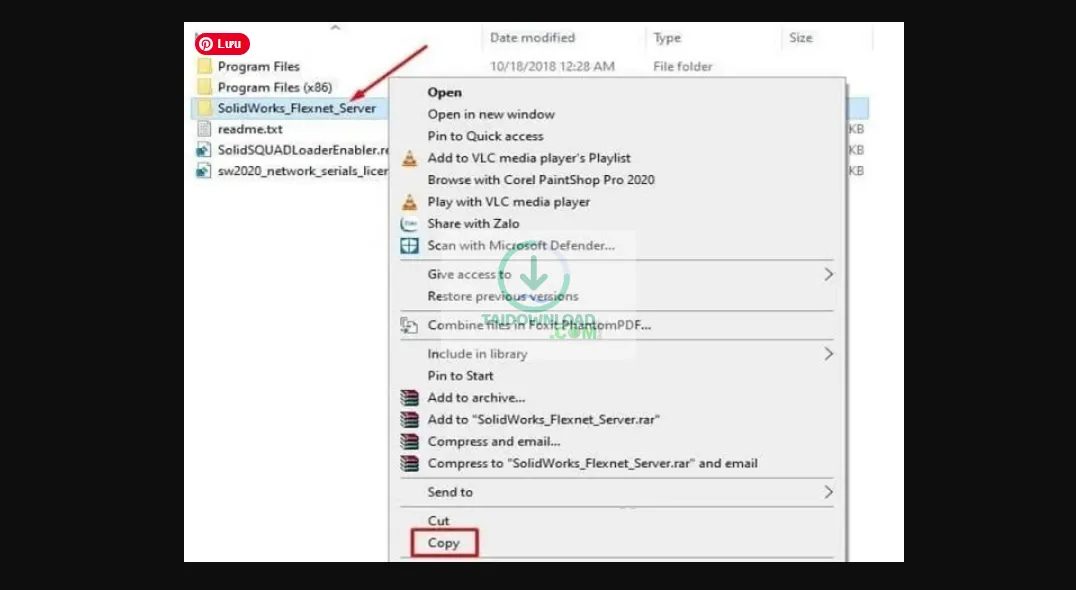1076x590 pixels.
Task: Click the red Pinterest Lưu save button
Action: click(x=221, y=43)
